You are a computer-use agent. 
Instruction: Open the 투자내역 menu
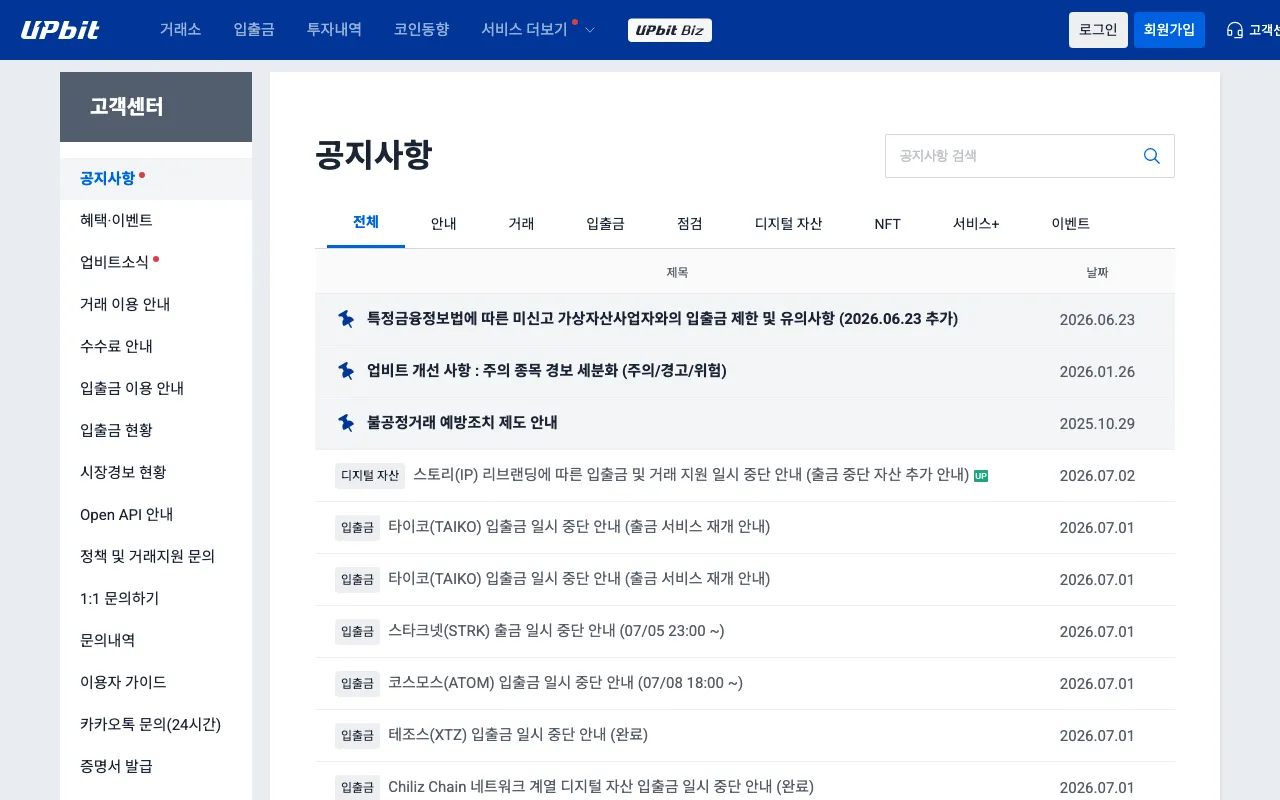334,30
